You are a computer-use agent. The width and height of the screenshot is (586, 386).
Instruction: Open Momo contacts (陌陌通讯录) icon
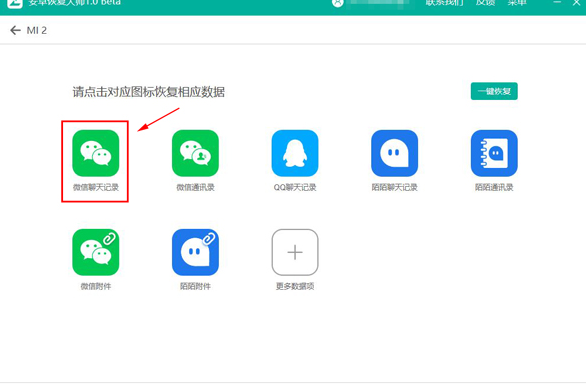494,153
